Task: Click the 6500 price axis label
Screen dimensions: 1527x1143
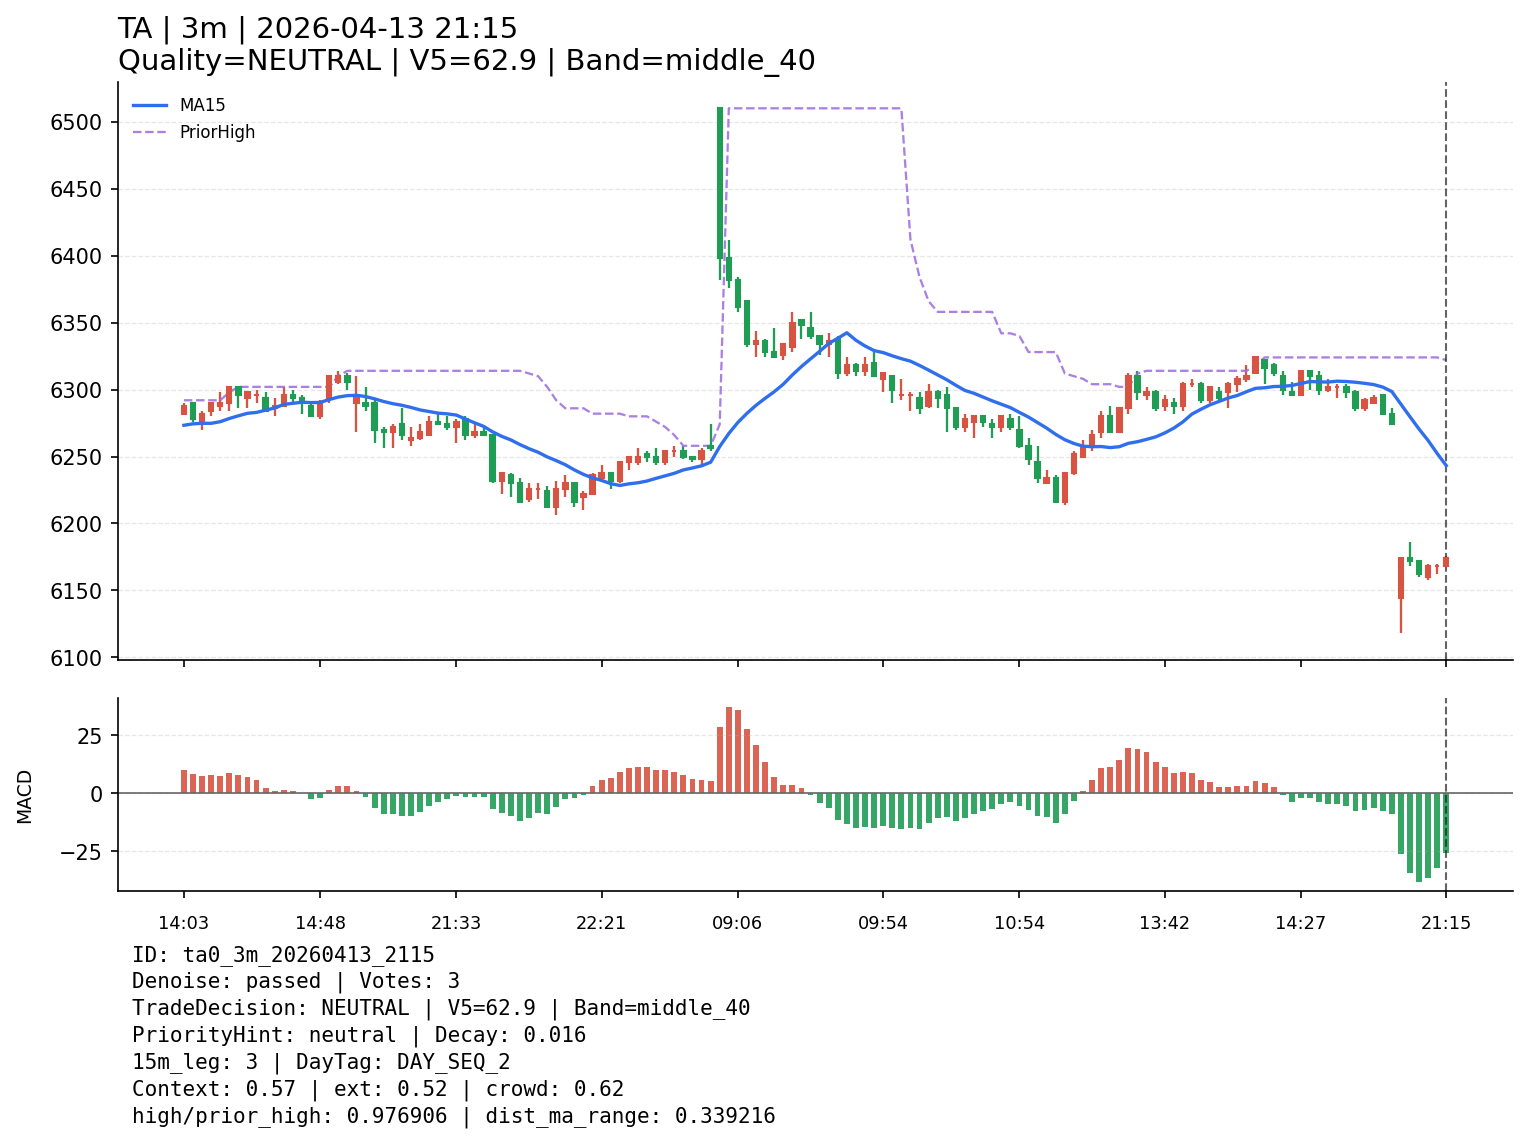Action: (77, 123)
